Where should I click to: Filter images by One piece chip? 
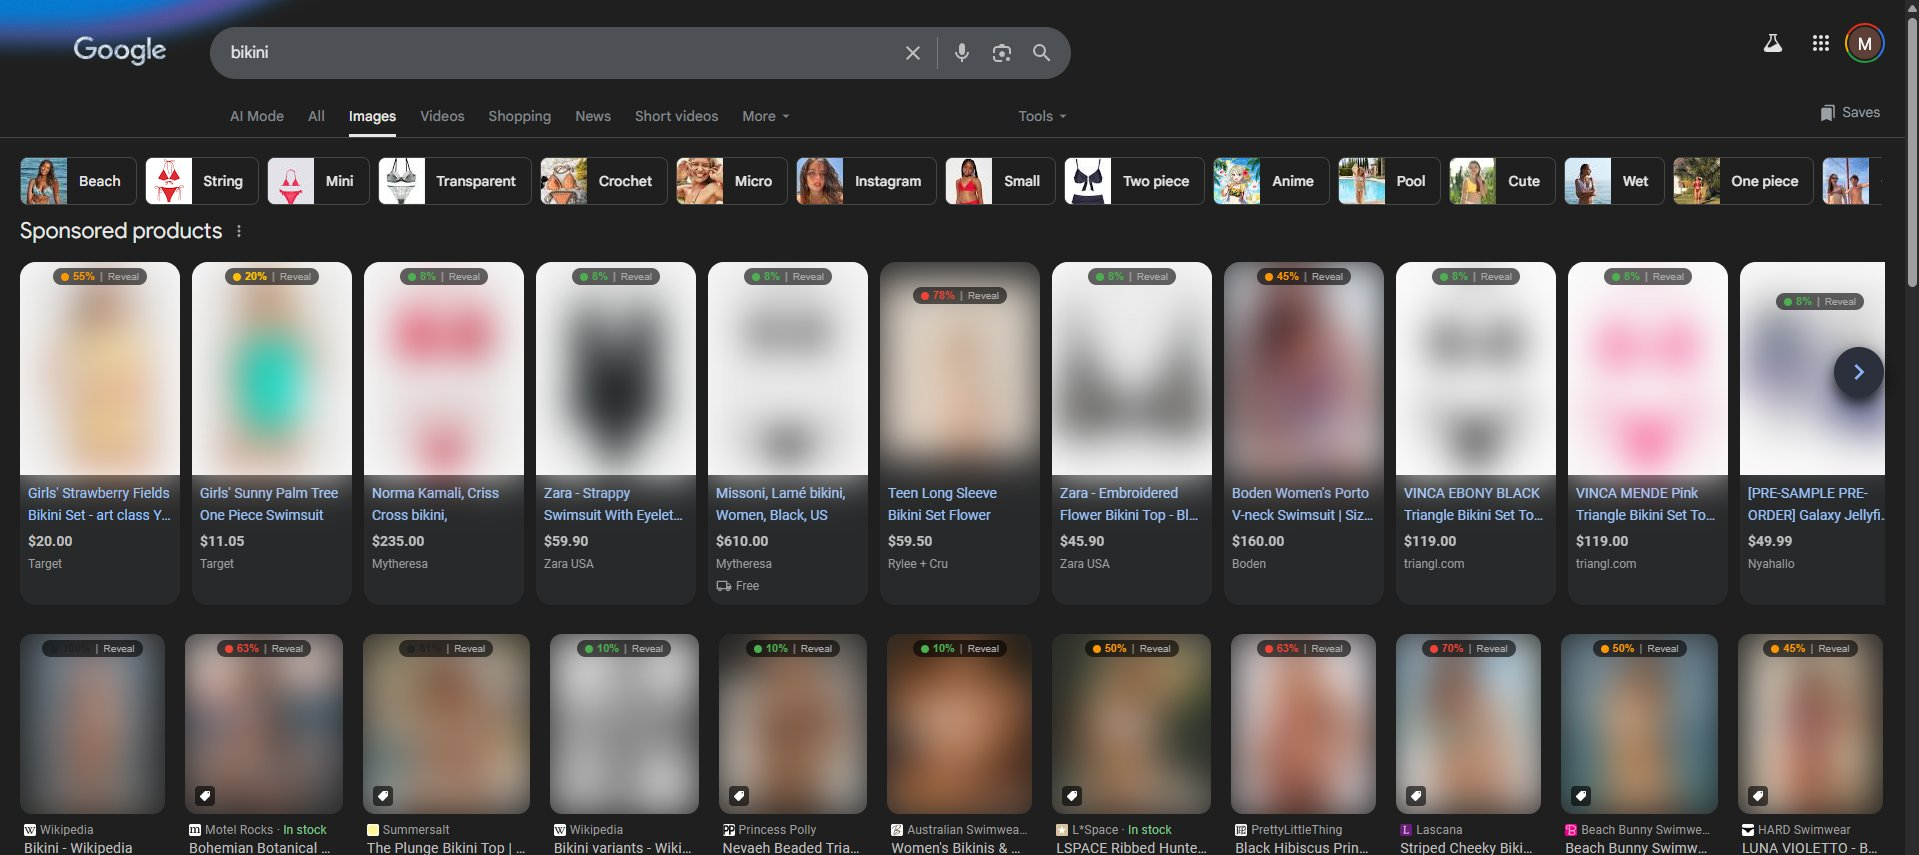(x=1743, y=181)
